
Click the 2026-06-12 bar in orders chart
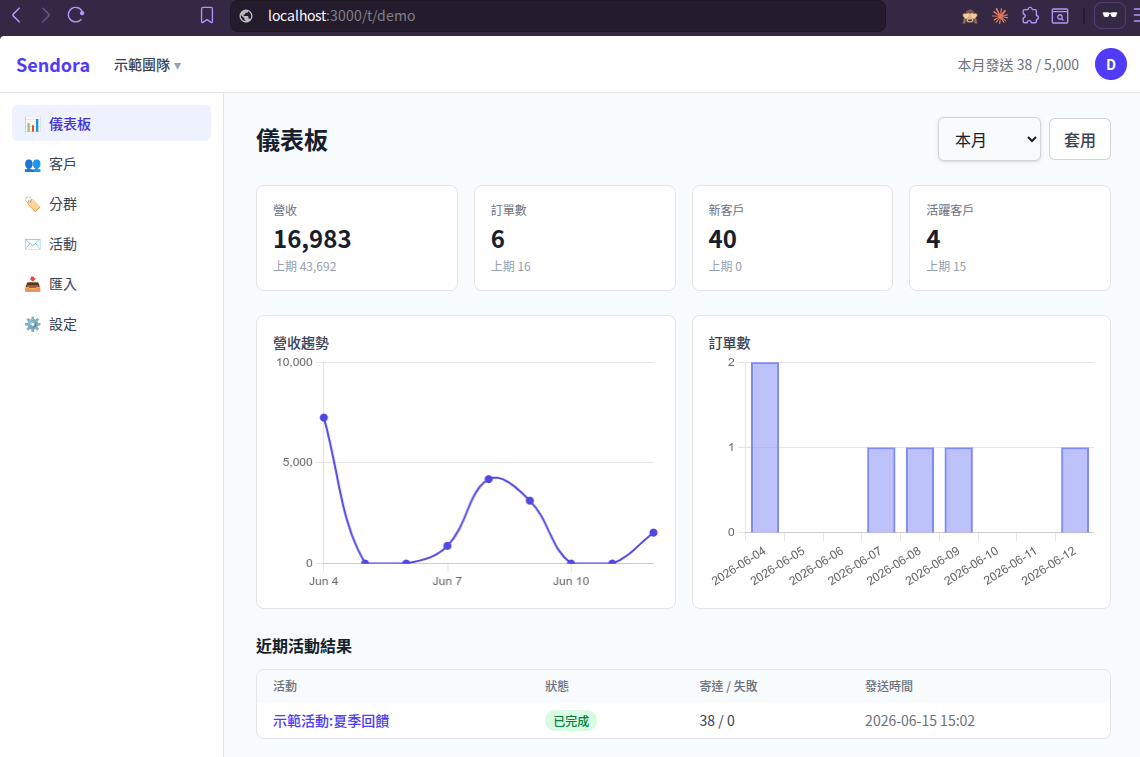click(x=1075, y=490)
